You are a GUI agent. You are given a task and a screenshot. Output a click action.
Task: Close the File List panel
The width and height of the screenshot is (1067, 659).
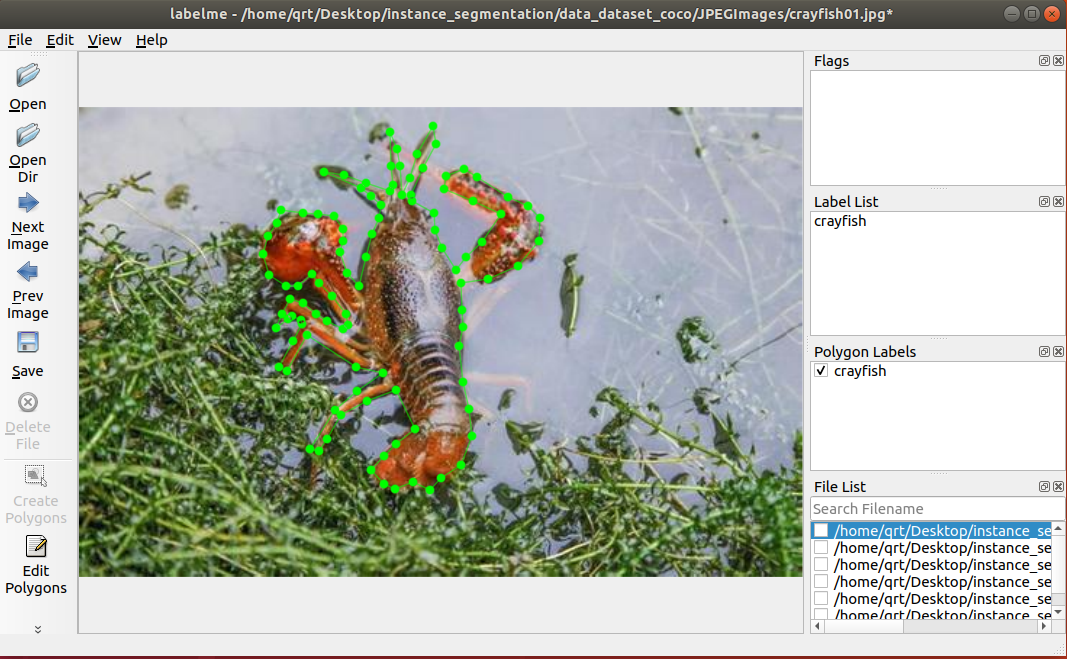click(1058, 487)
